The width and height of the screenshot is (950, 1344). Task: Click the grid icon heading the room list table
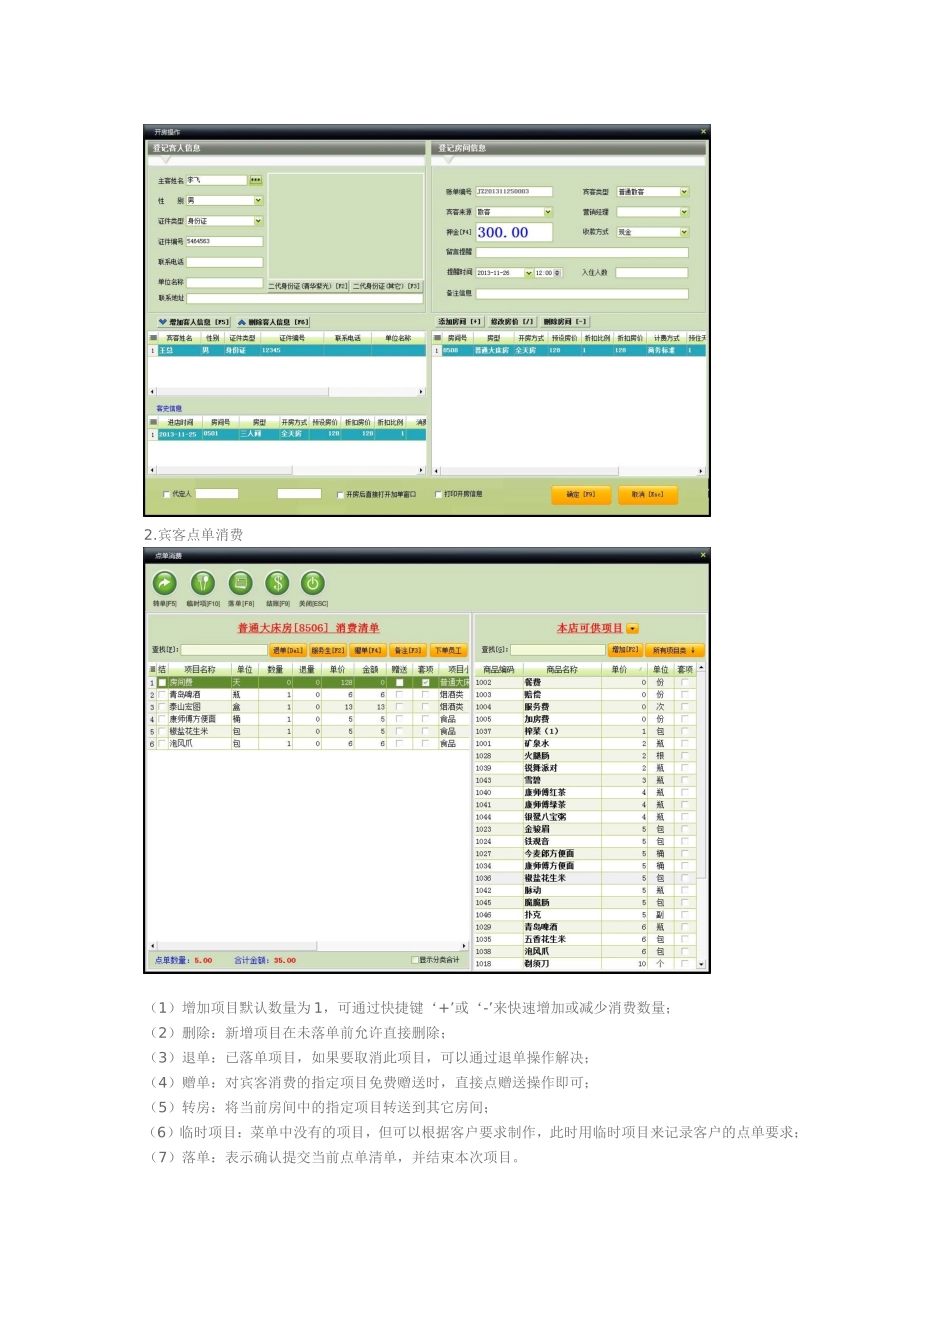[x=436, y=338]
